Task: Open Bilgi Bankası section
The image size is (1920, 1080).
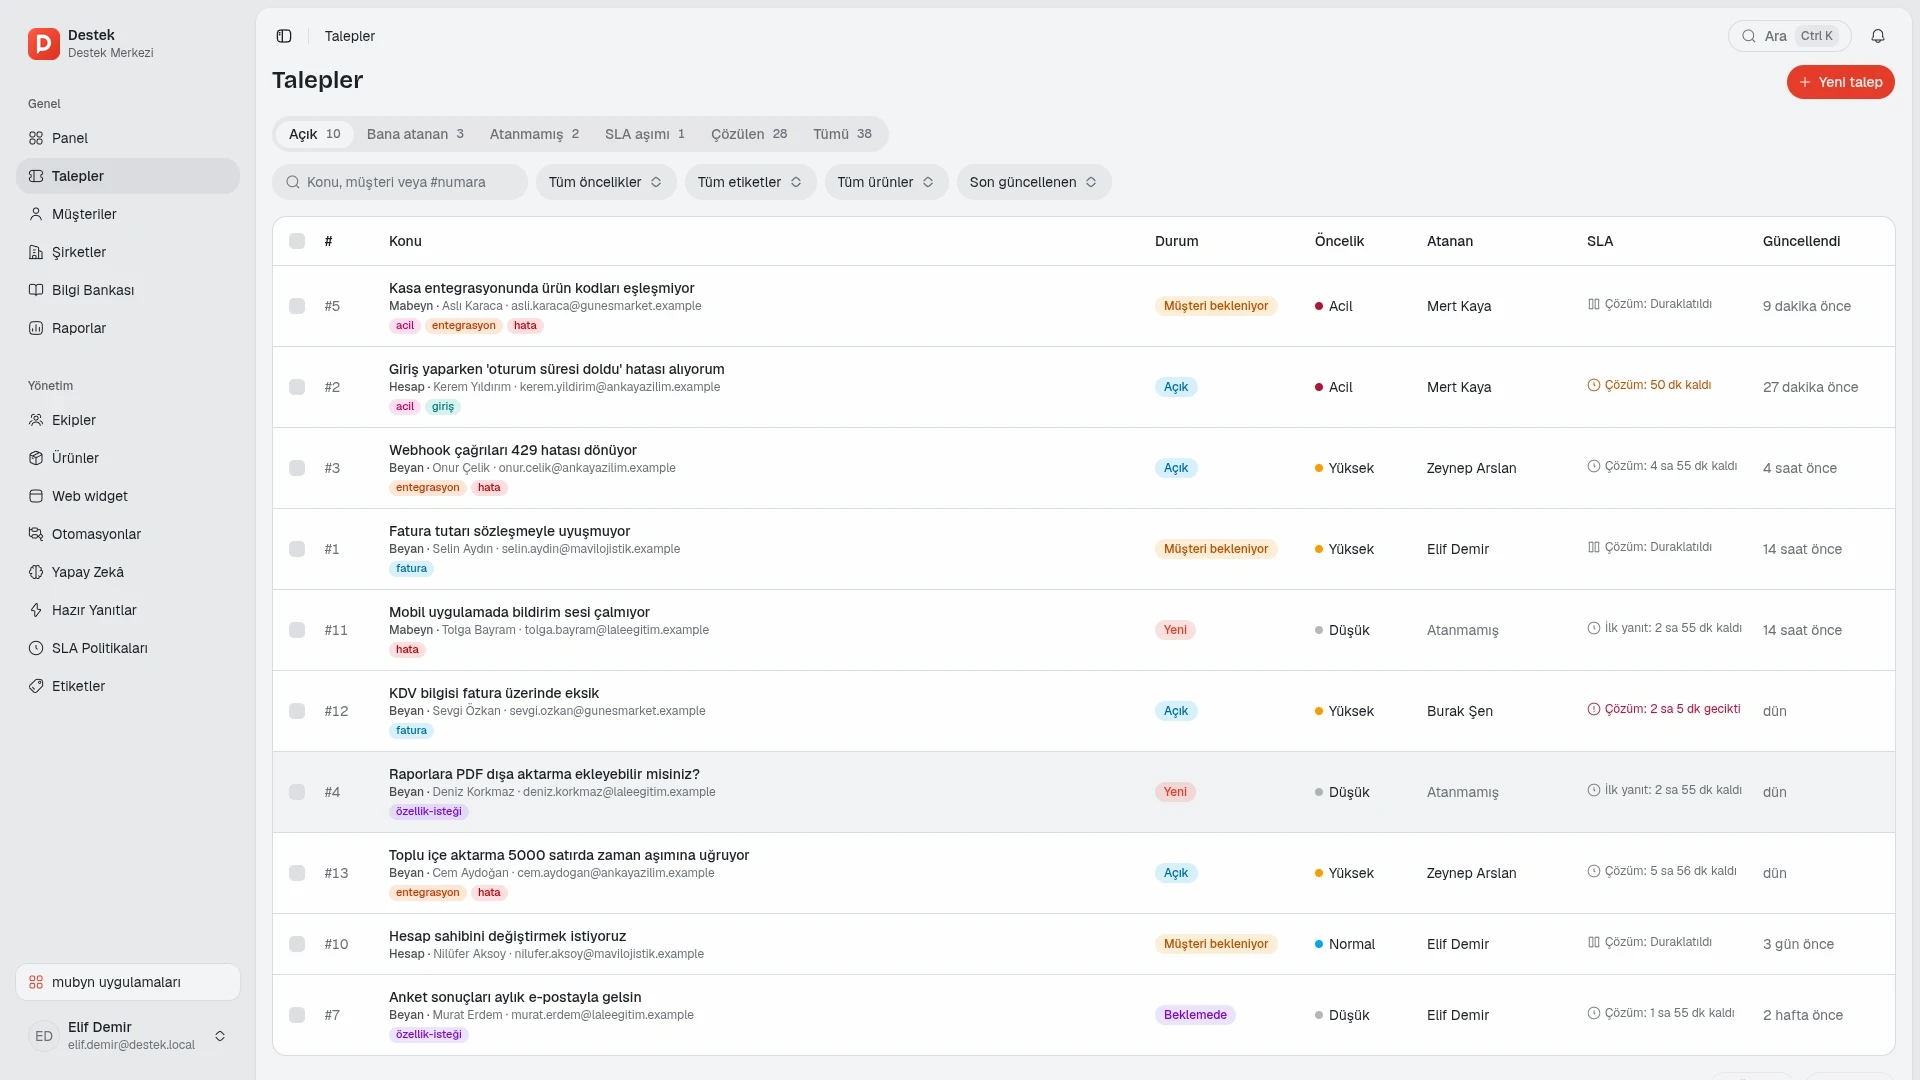Action: [x=128, y=290]
